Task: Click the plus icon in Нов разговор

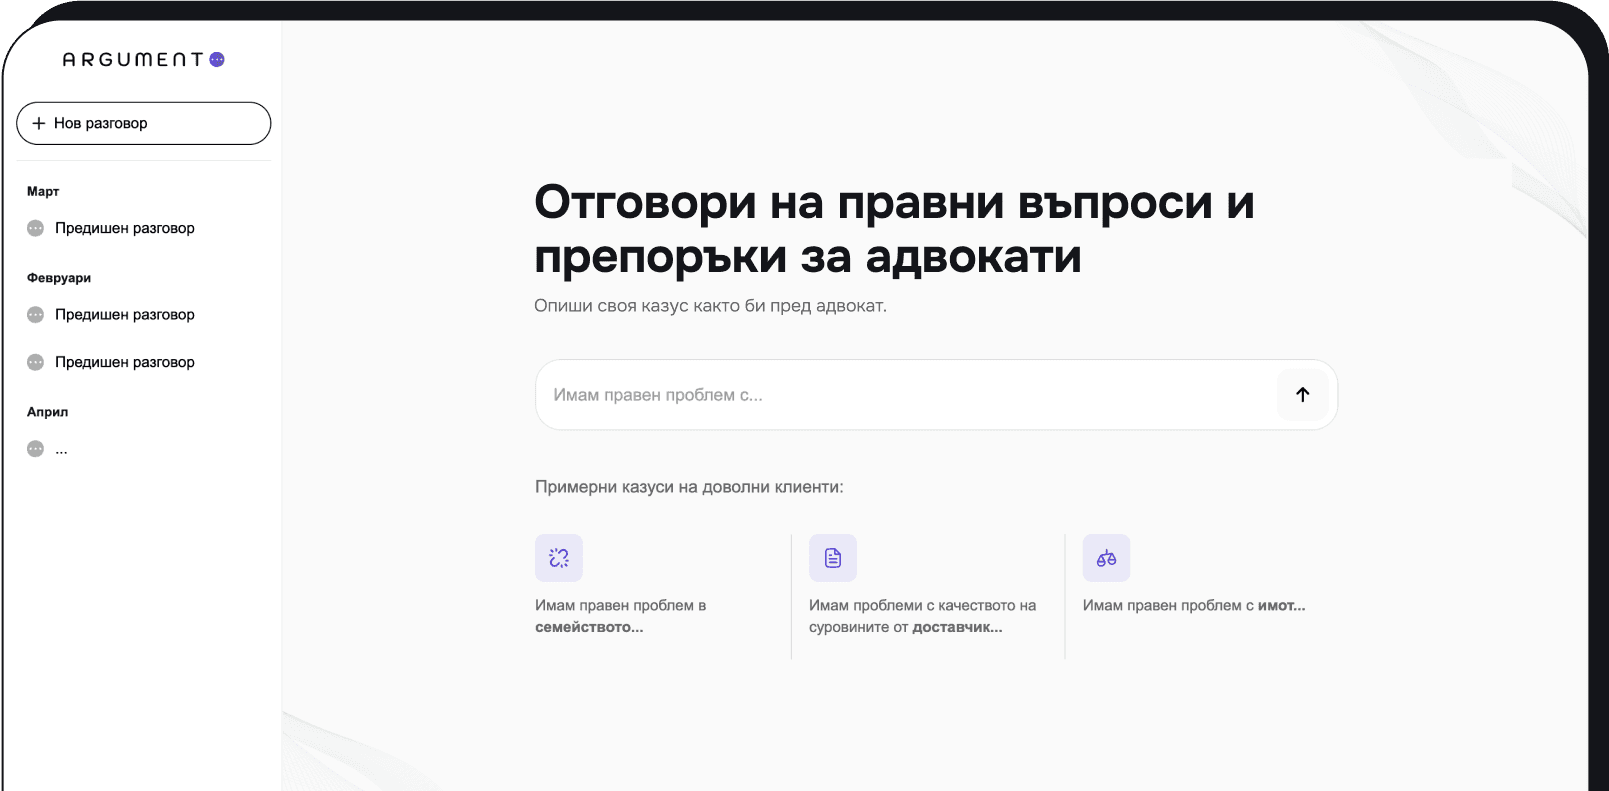Action: coord(39,123)
